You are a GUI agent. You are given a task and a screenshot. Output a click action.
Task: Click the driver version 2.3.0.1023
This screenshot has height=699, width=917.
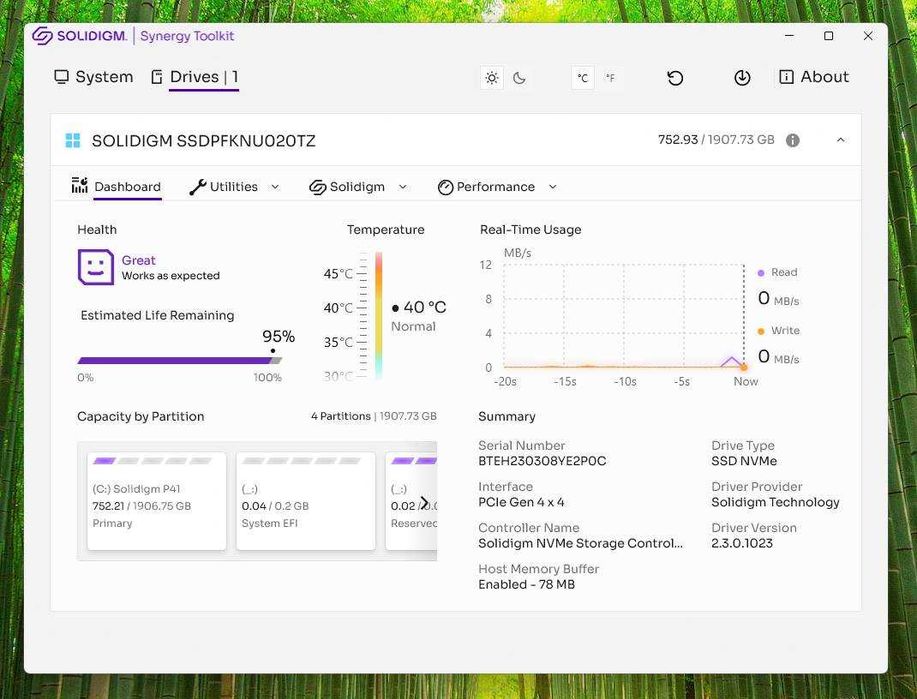coord(742,543)
